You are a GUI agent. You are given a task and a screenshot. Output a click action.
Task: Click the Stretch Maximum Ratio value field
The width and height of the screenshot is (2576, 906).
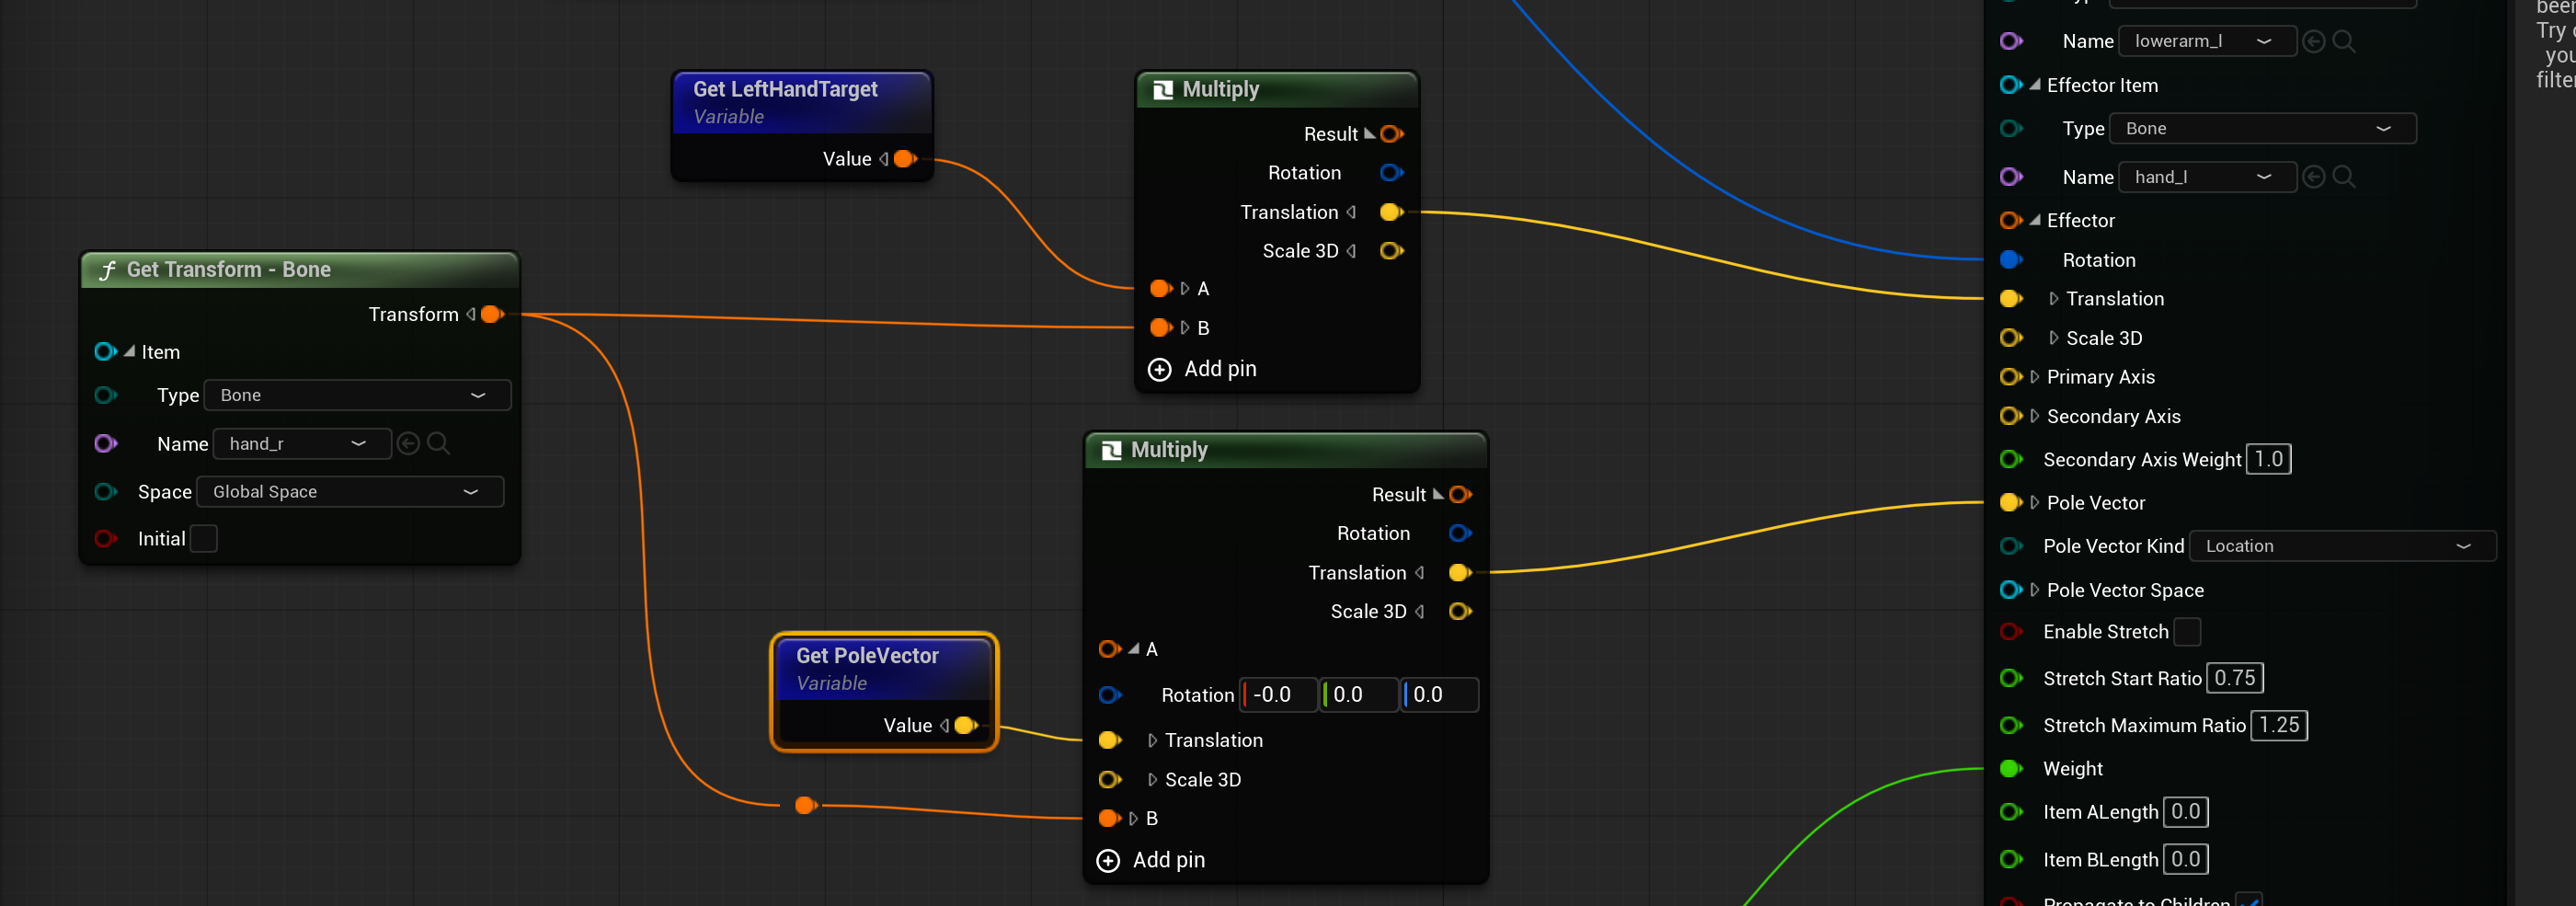point(2279,725)
